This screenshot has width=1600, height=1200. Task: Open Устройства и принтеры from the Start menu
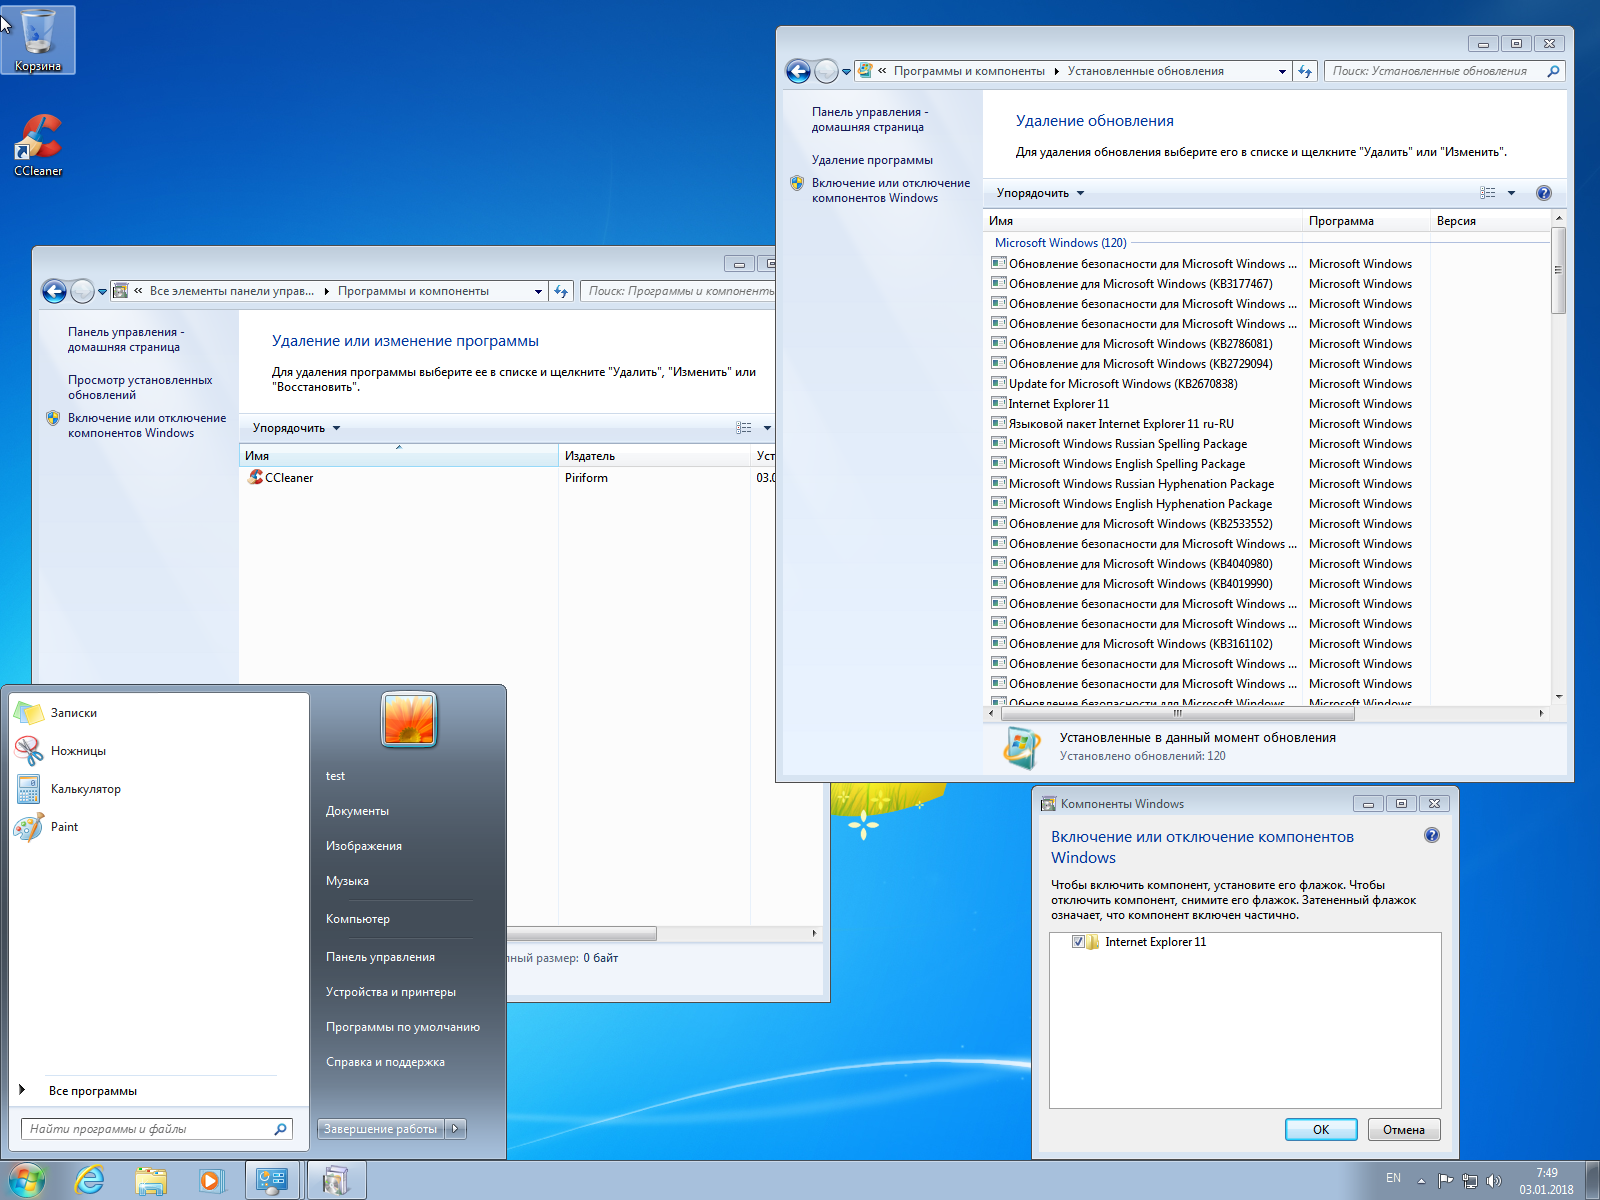(x=391, y=992)
